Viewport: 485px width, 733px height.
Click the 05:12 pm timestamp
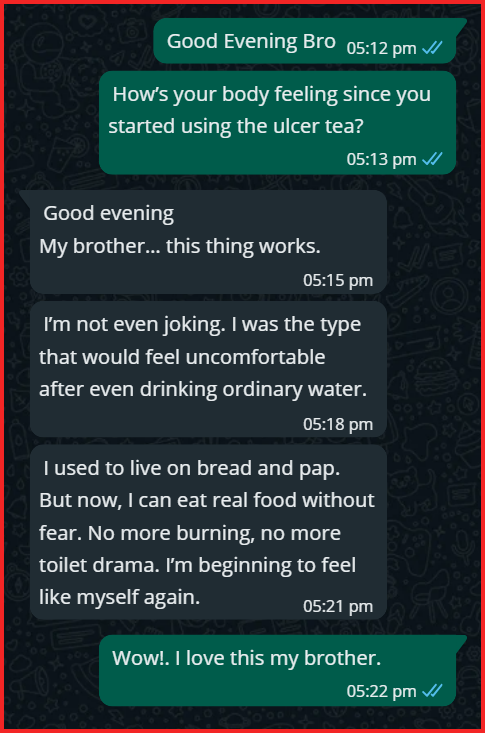point(382,48)
